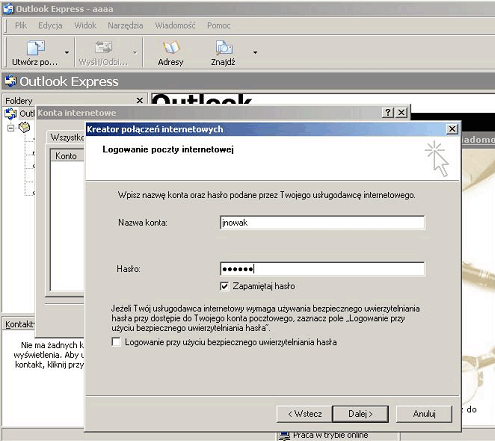Open the Plik menu
Screen dimensions: 495x441
(x=21, y=25)
